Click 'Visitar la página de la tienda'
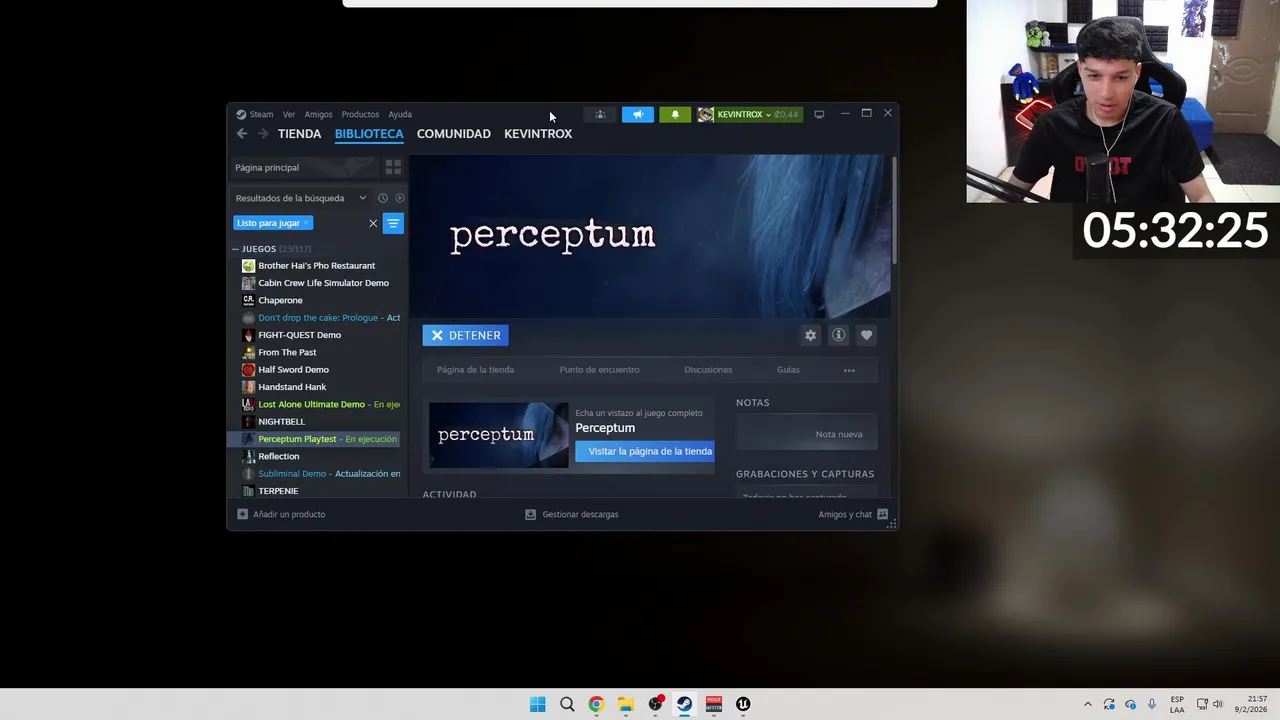 tap(645, 451)
